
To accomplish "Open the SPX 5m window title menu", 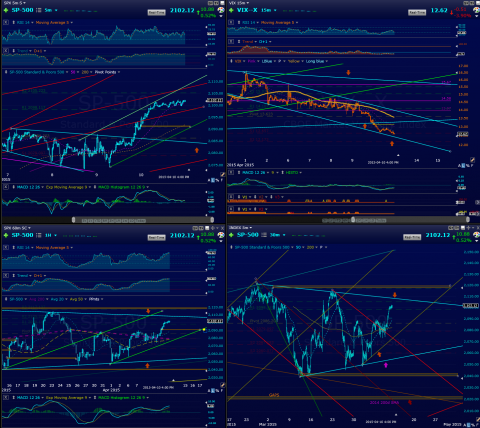I will tap(15, 3).
